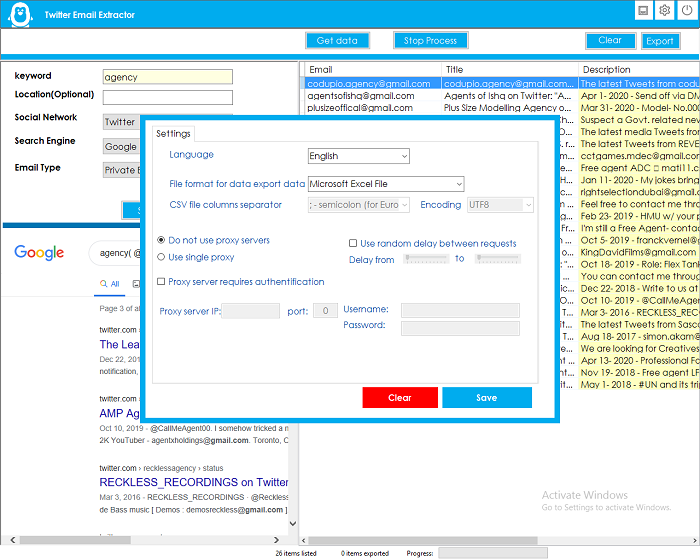Viewport: 700px width, 560px height.
Task: Click the Progress bar in status bar
Action: (492, 553)
